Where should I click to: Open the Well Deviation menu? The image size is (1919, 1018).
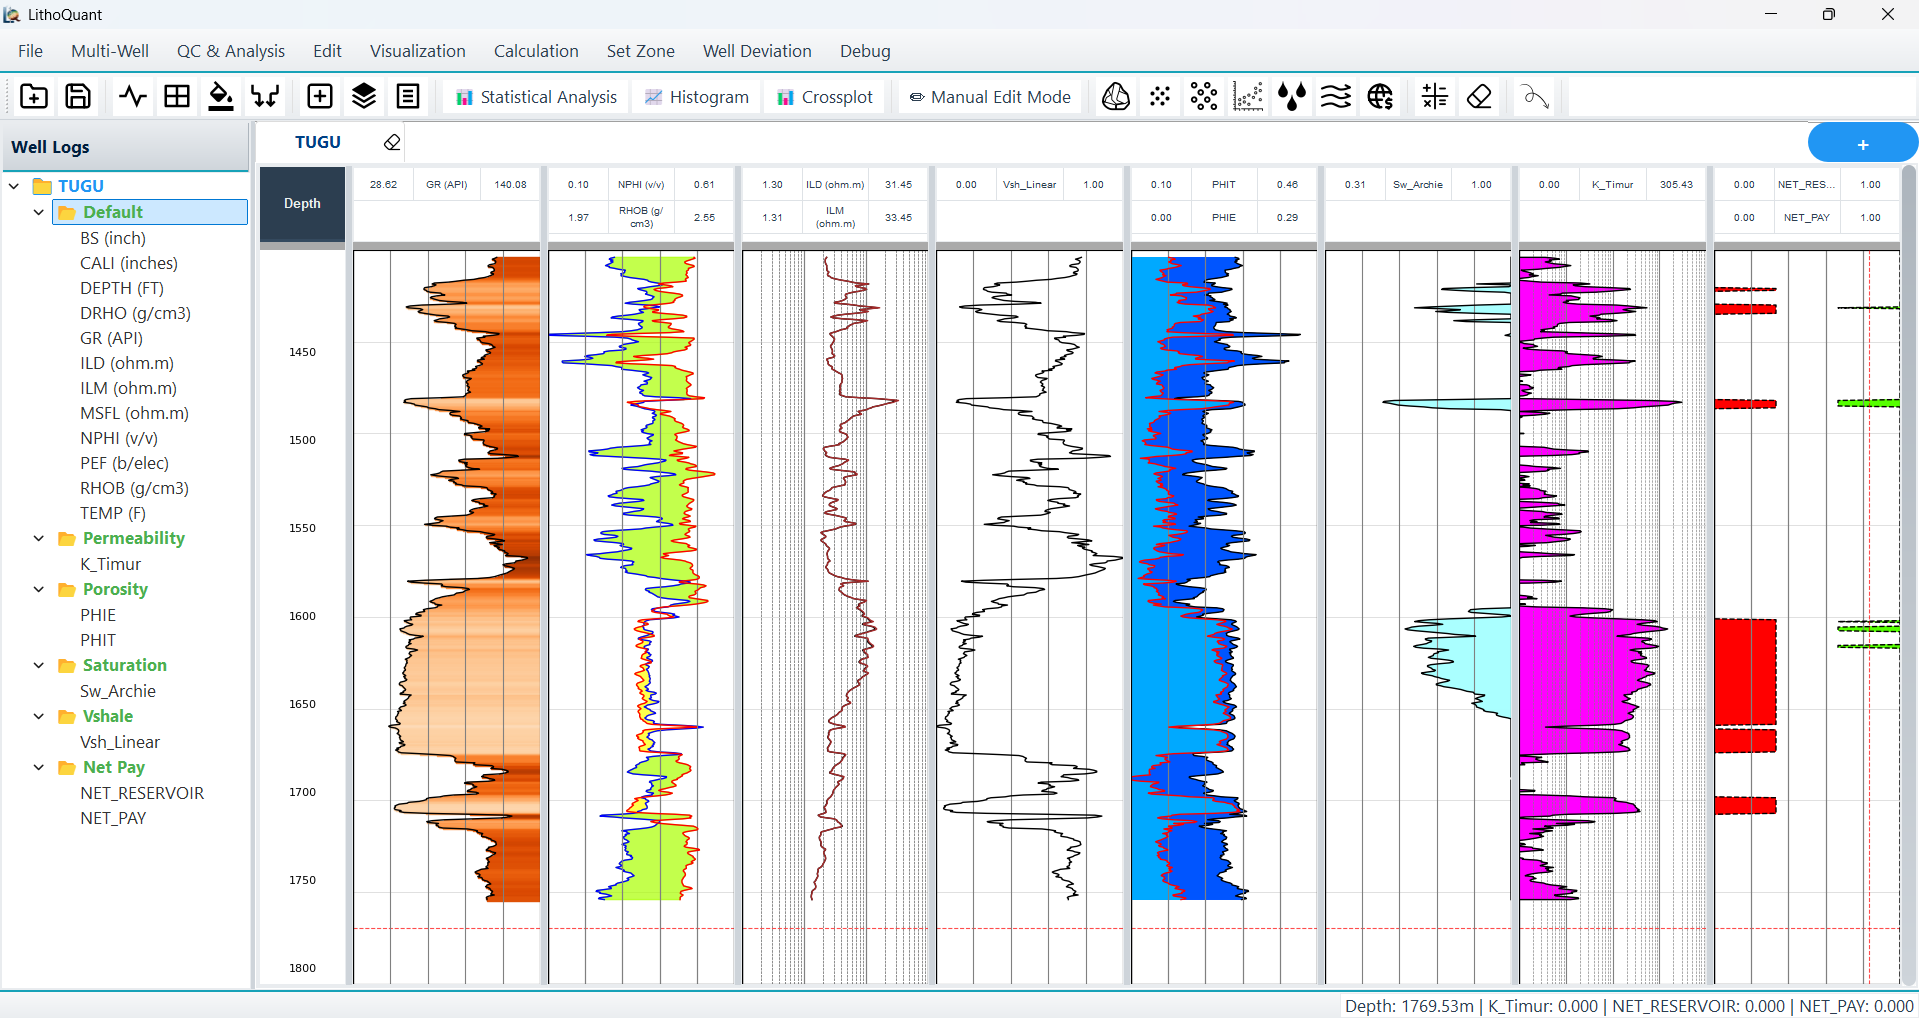[x=756, y=51]
